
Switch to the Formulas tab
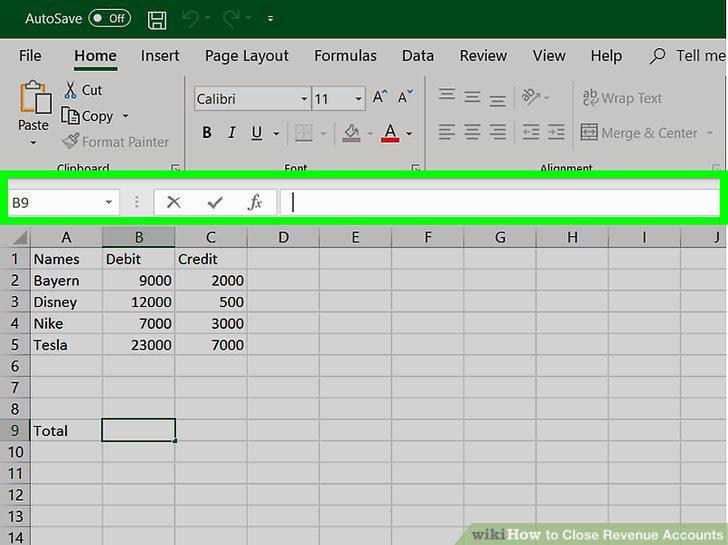click(345, 56)
